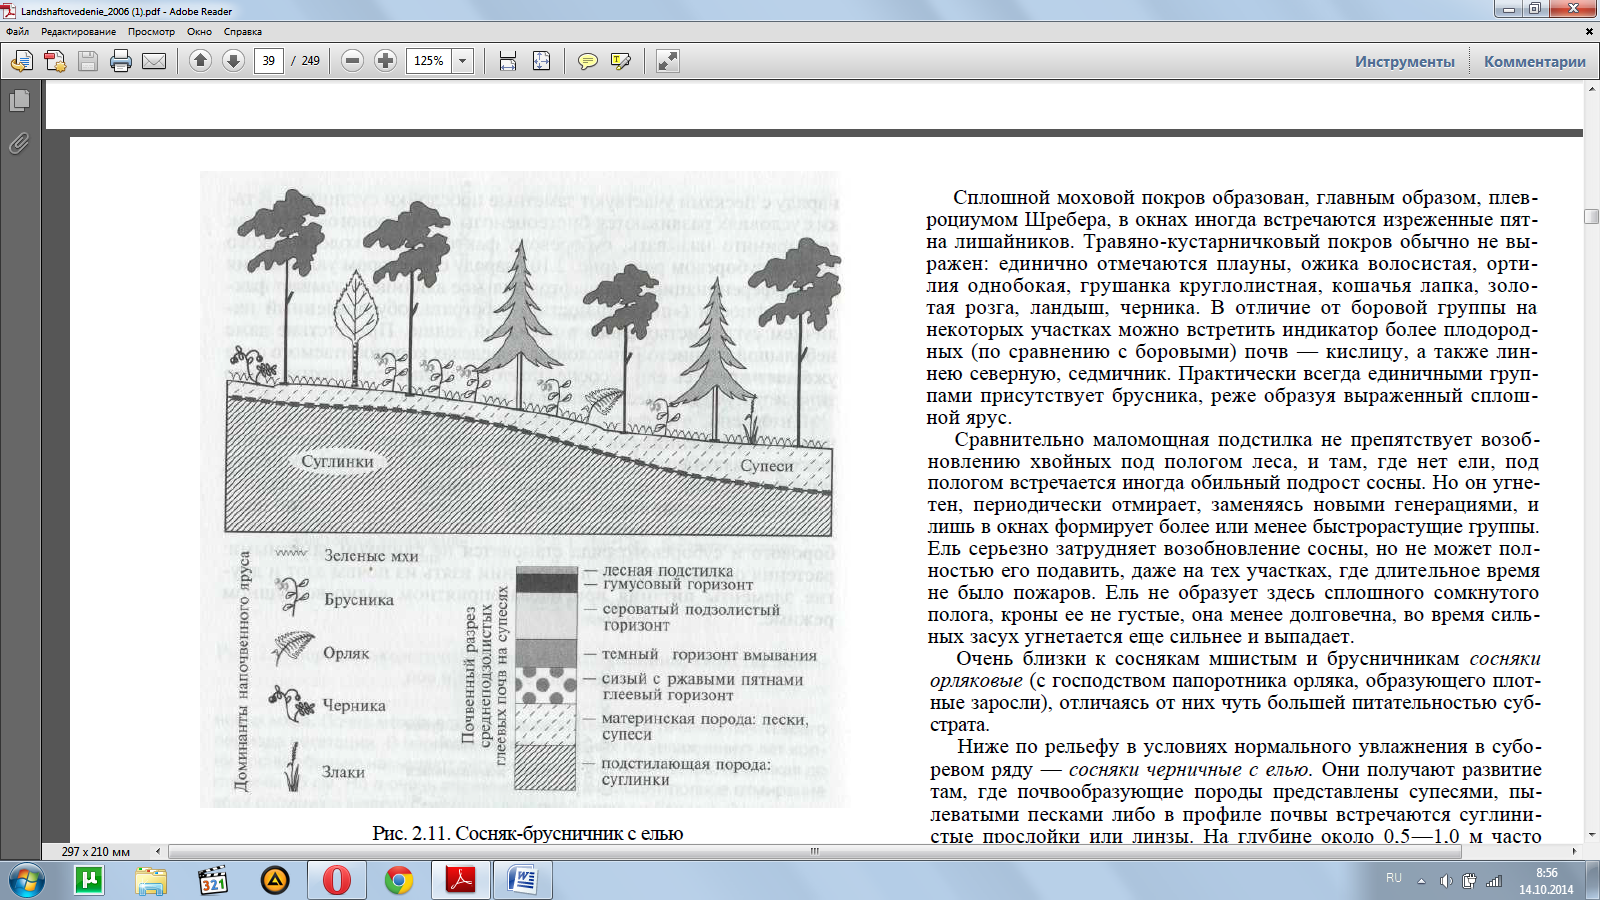Viewport: 1600px width, 900px height.
Task: Click the Брусника legend label
Action: (359, 600)
